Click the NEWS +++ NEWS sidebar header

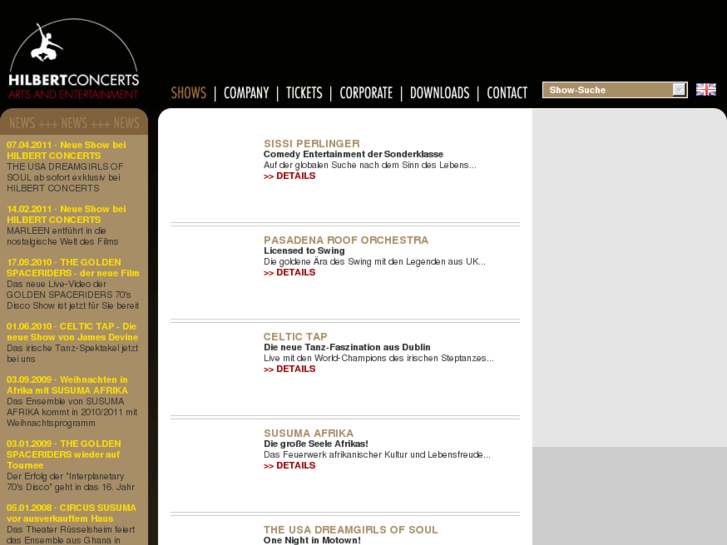pyautogui.click(x=74, y=122)
